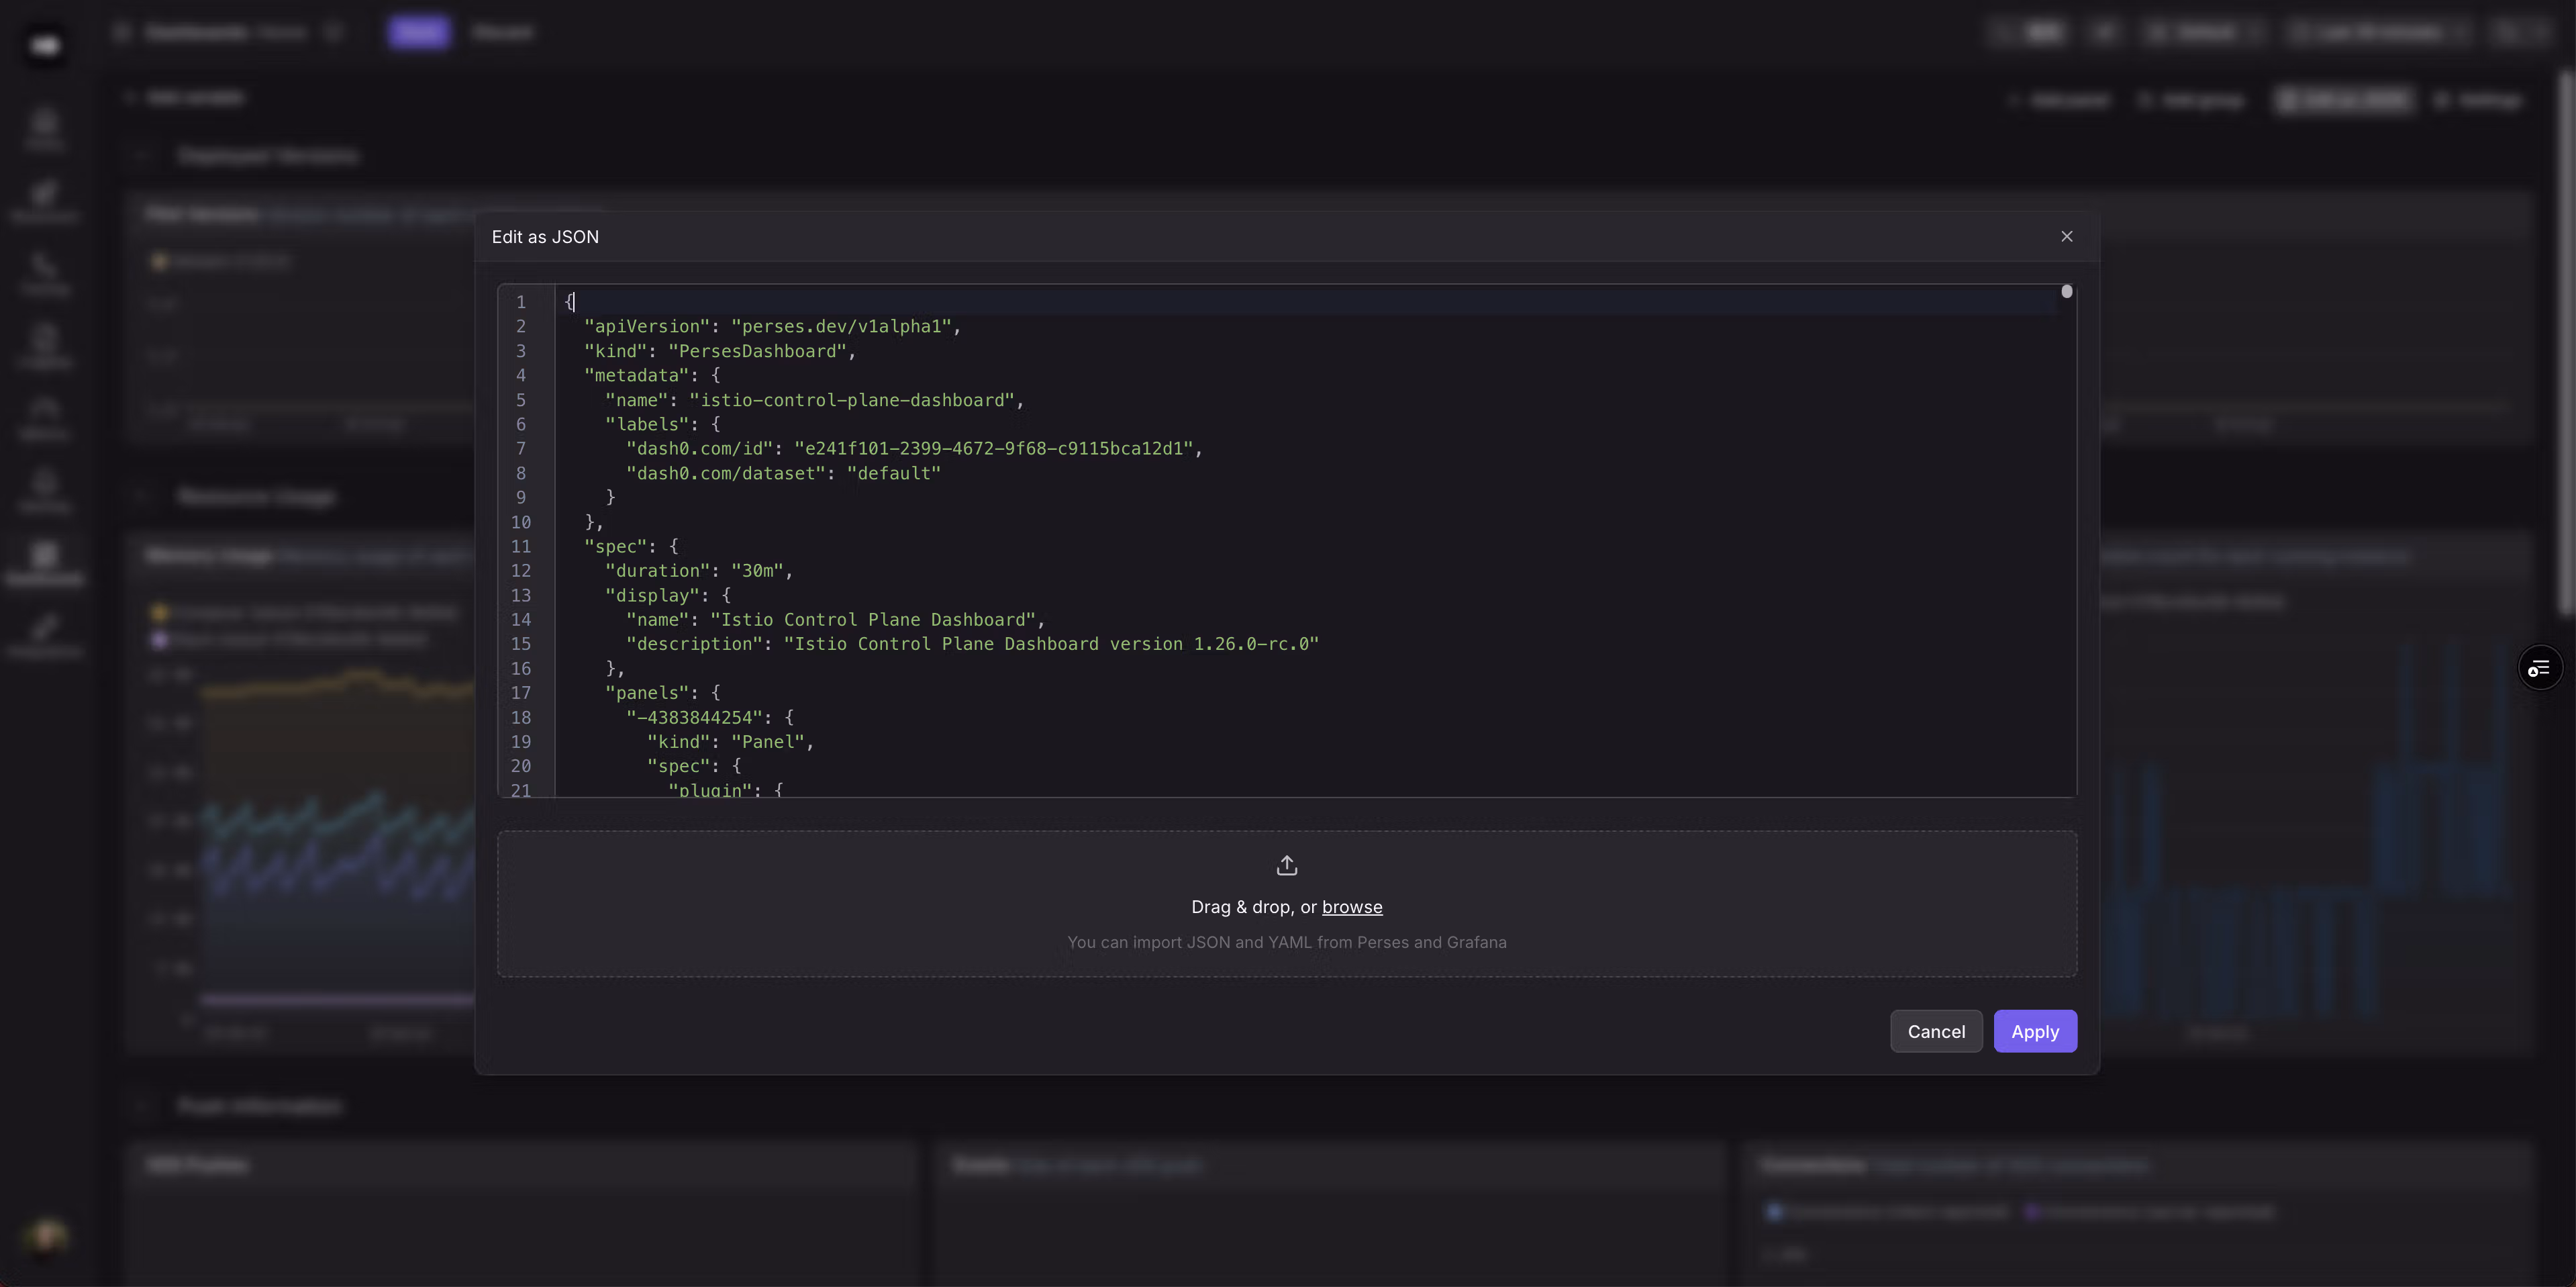This screenshot has height=1287, width=2576.
Task: Click the Dash0 logo at the top of sidebar
Action: tap(45, 45)
